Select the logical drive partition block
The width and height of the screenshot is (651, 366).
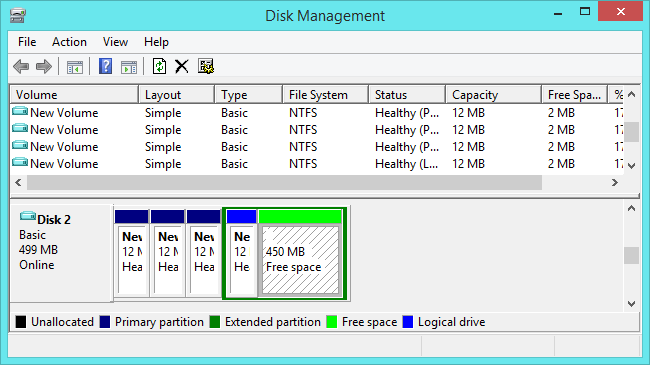[x=242, y=254]
